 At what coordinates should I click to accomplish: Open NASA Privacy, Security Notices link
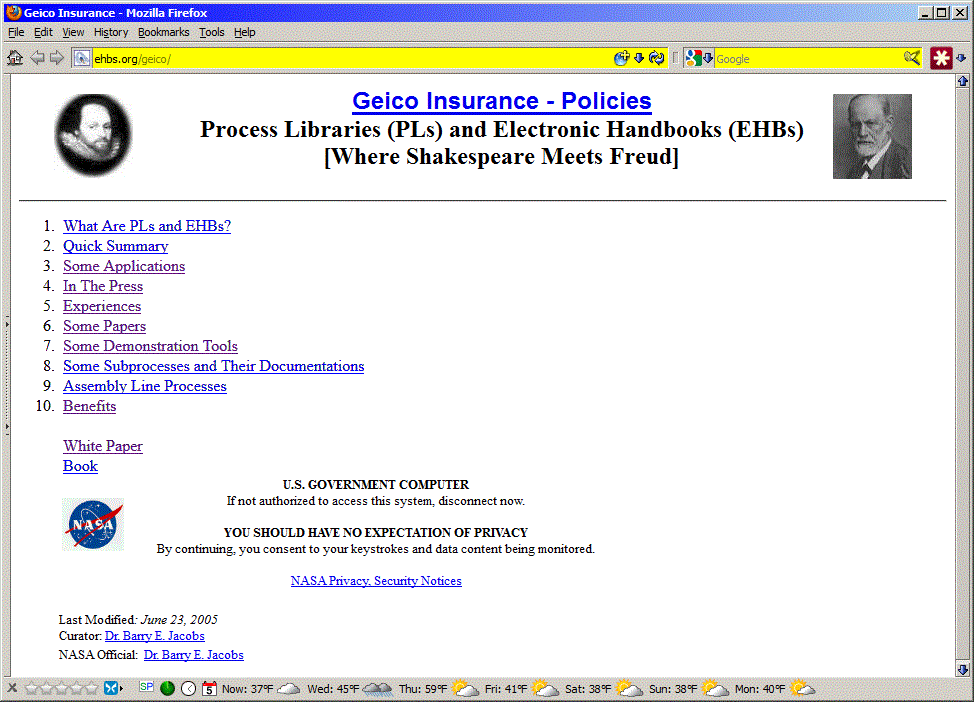click(x=376, y=580)
